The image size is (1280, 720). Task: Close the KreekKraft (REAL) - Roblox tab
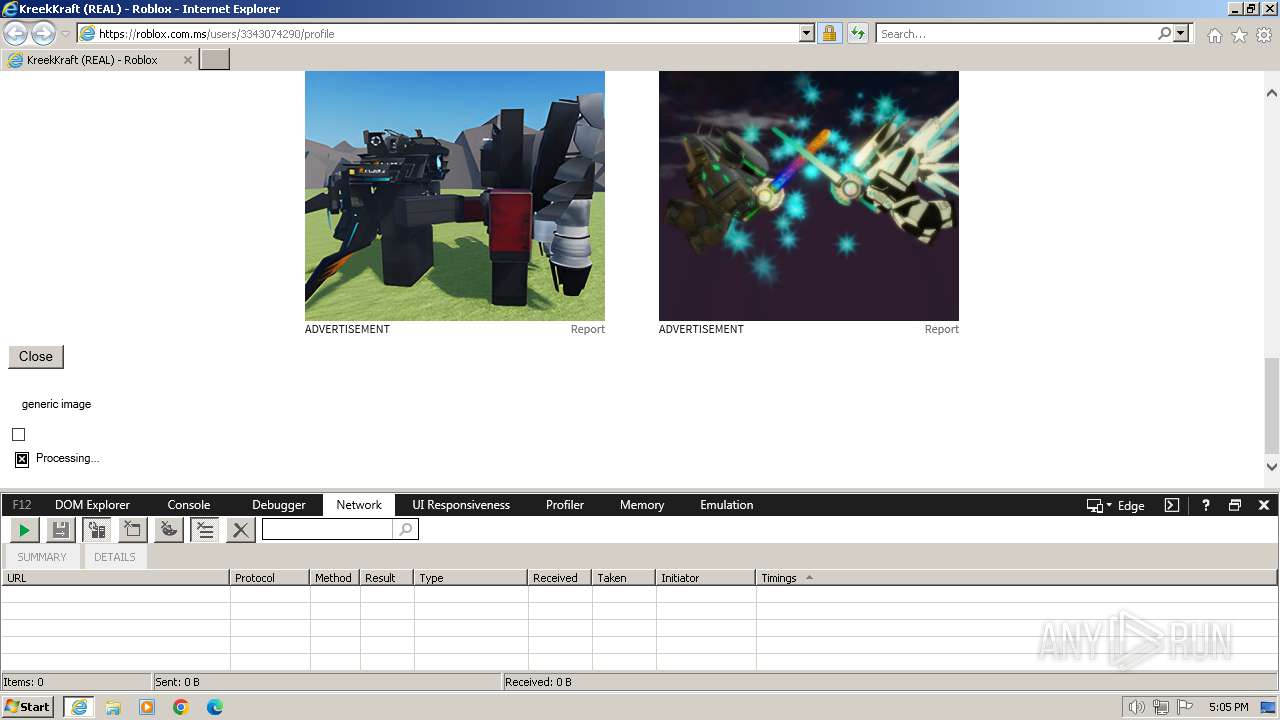coord(187,60)
